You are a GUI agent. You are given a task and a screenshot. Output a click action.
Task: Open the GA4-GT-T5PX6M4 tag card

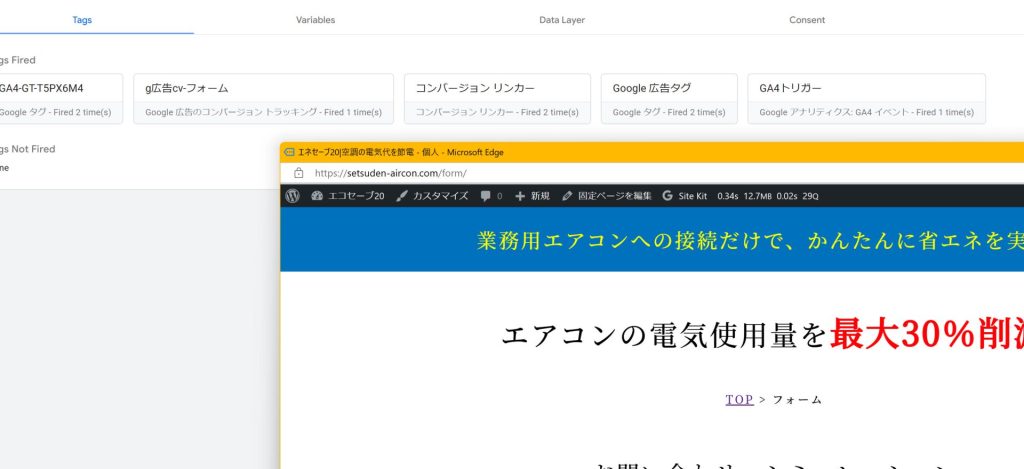(60, 98)
